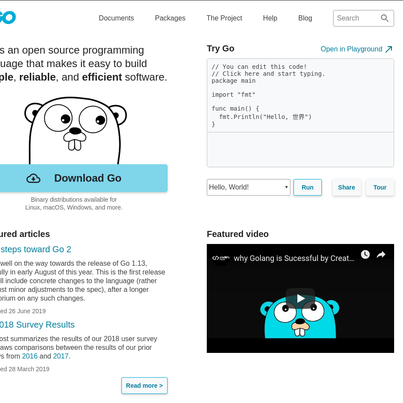The height and width of the screenshot is (403, 403).
Task: Click the fmt.Println code line
Action: coord(265,117)
